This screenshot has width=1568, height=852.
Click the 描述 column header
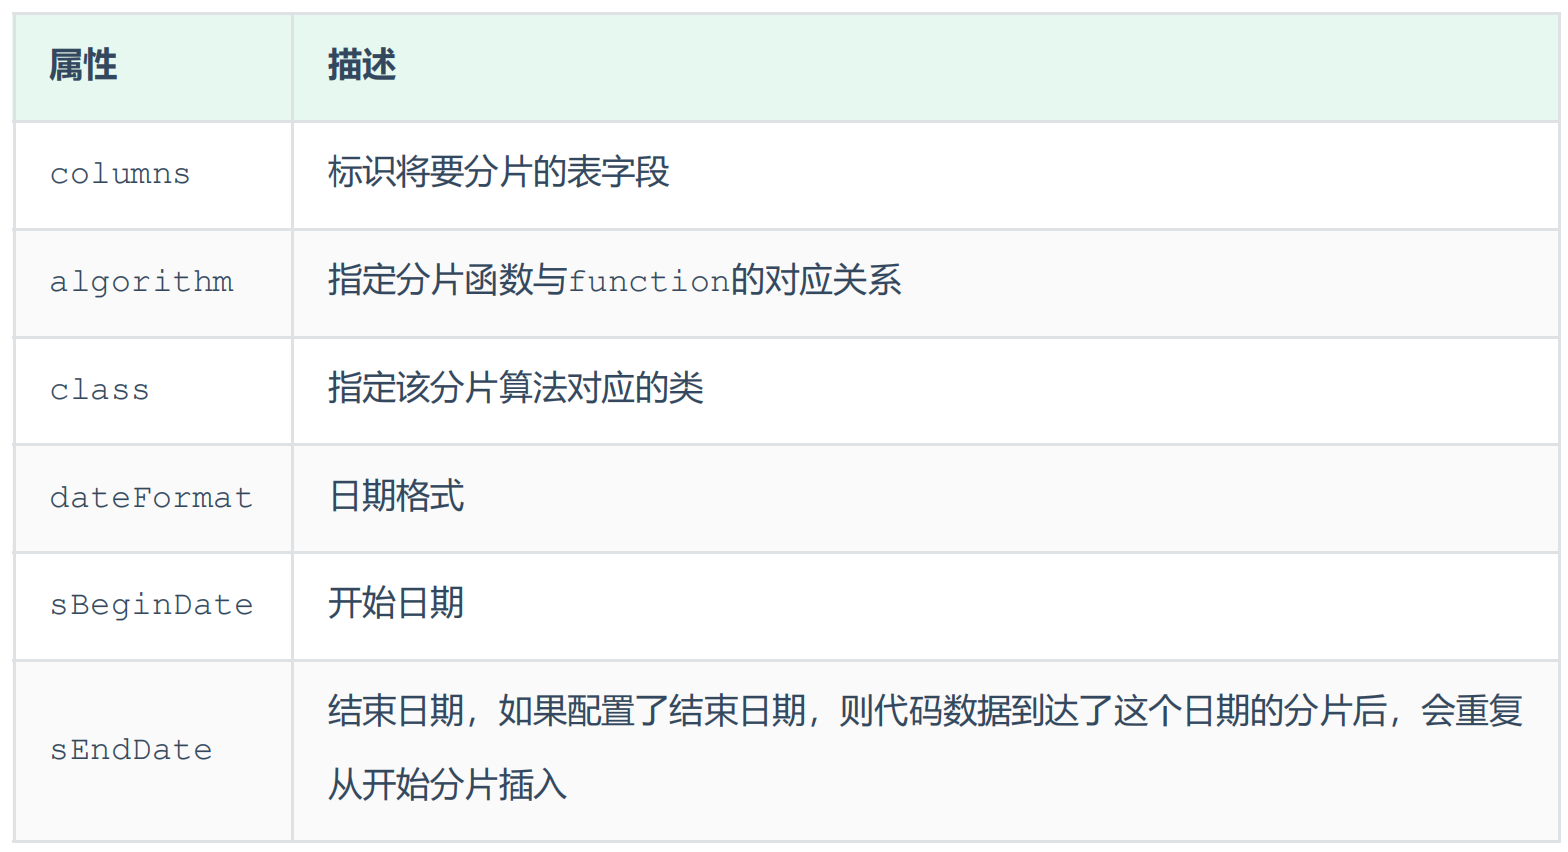tap(362, 66)
